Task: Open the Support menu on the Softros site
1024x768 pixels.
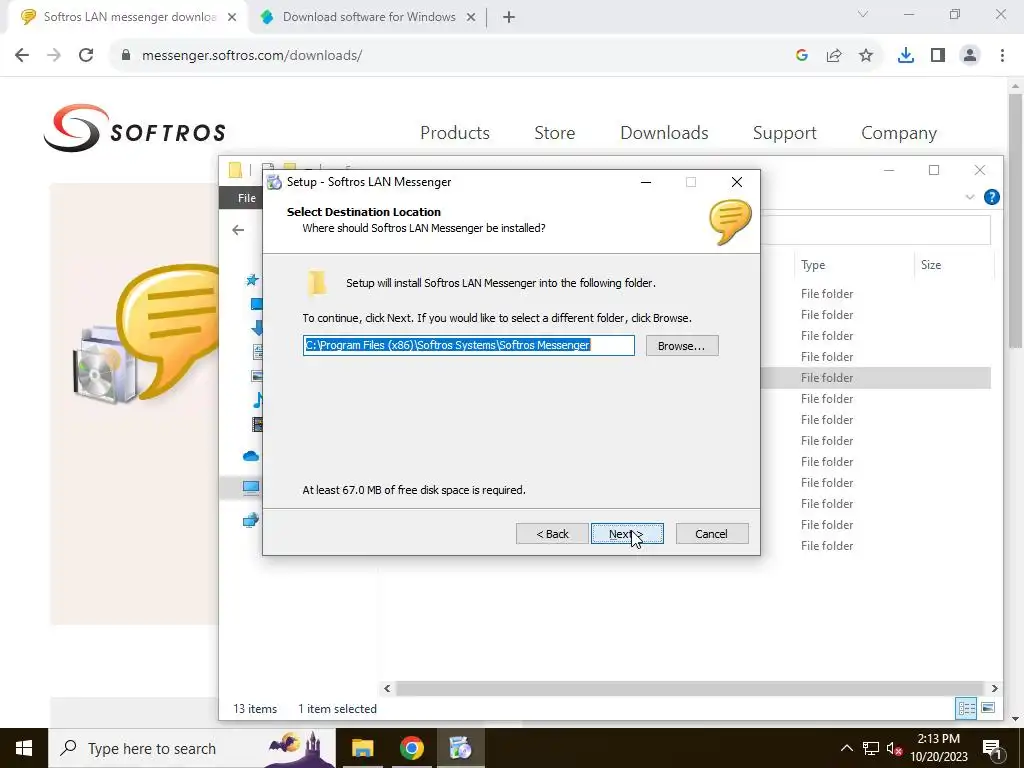Action: point(784,133)
